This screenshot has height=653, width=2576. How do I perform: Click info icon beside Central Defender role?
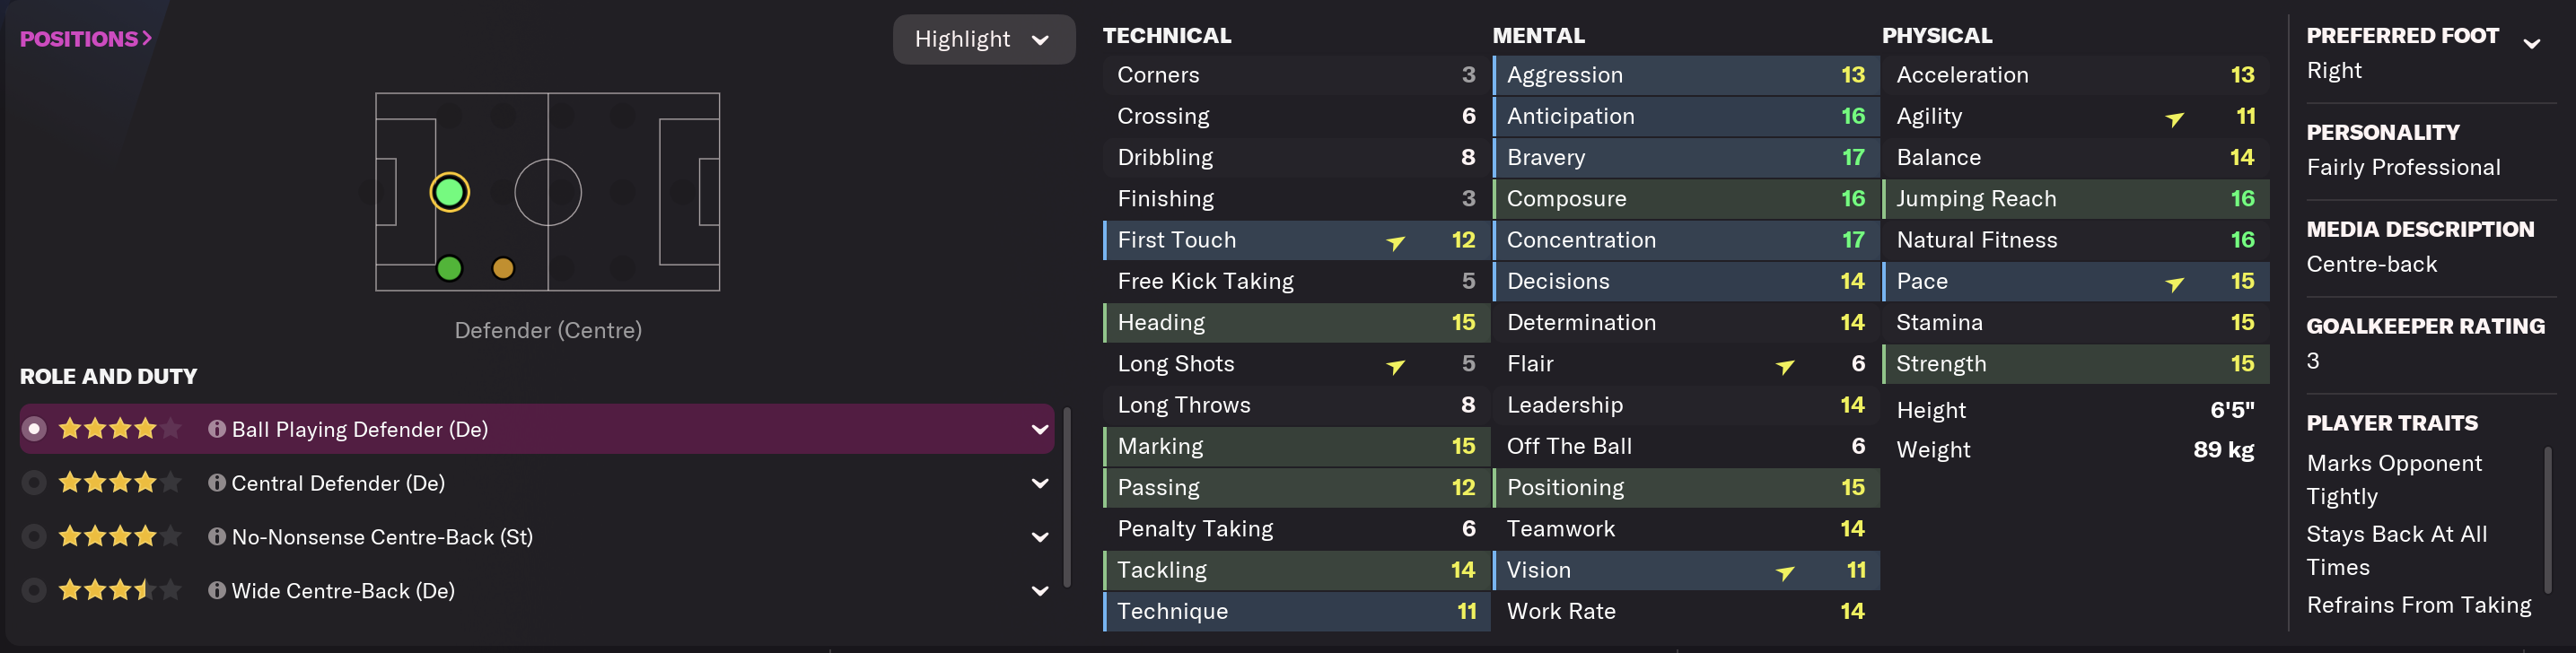tap(216, 483)
